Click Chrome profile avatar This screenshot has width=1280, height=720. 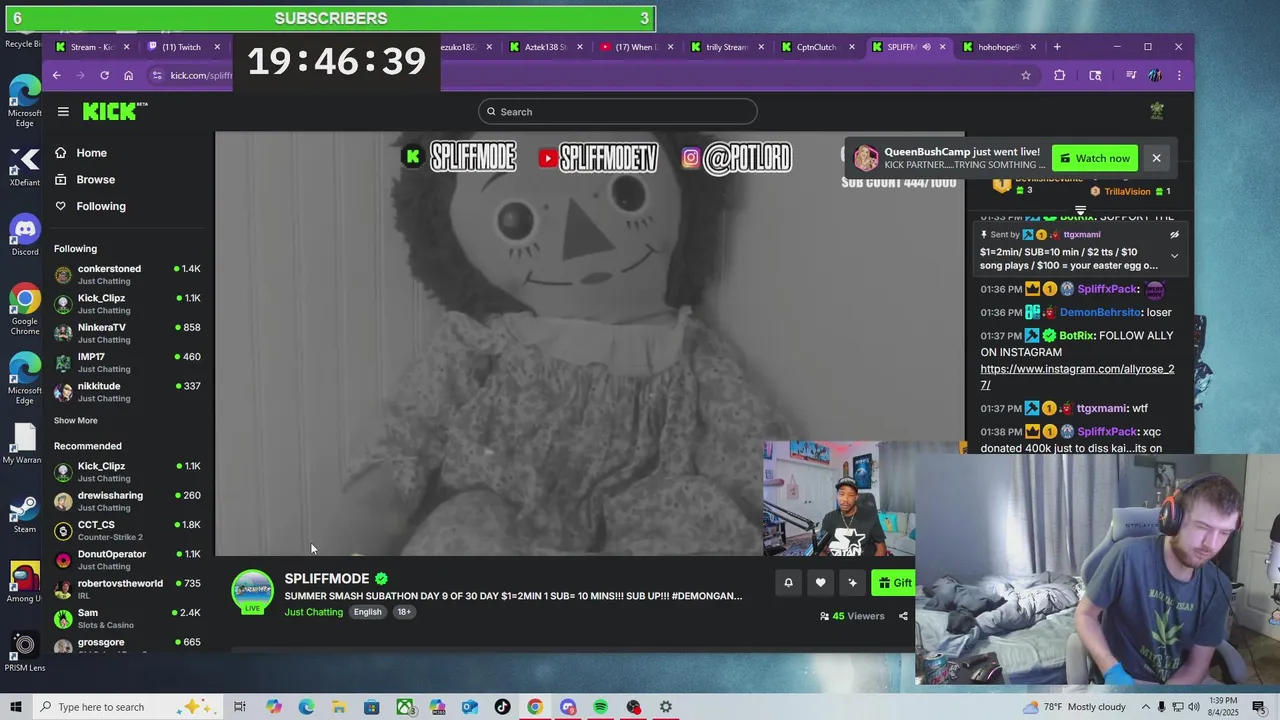(x=1155, y=75)
